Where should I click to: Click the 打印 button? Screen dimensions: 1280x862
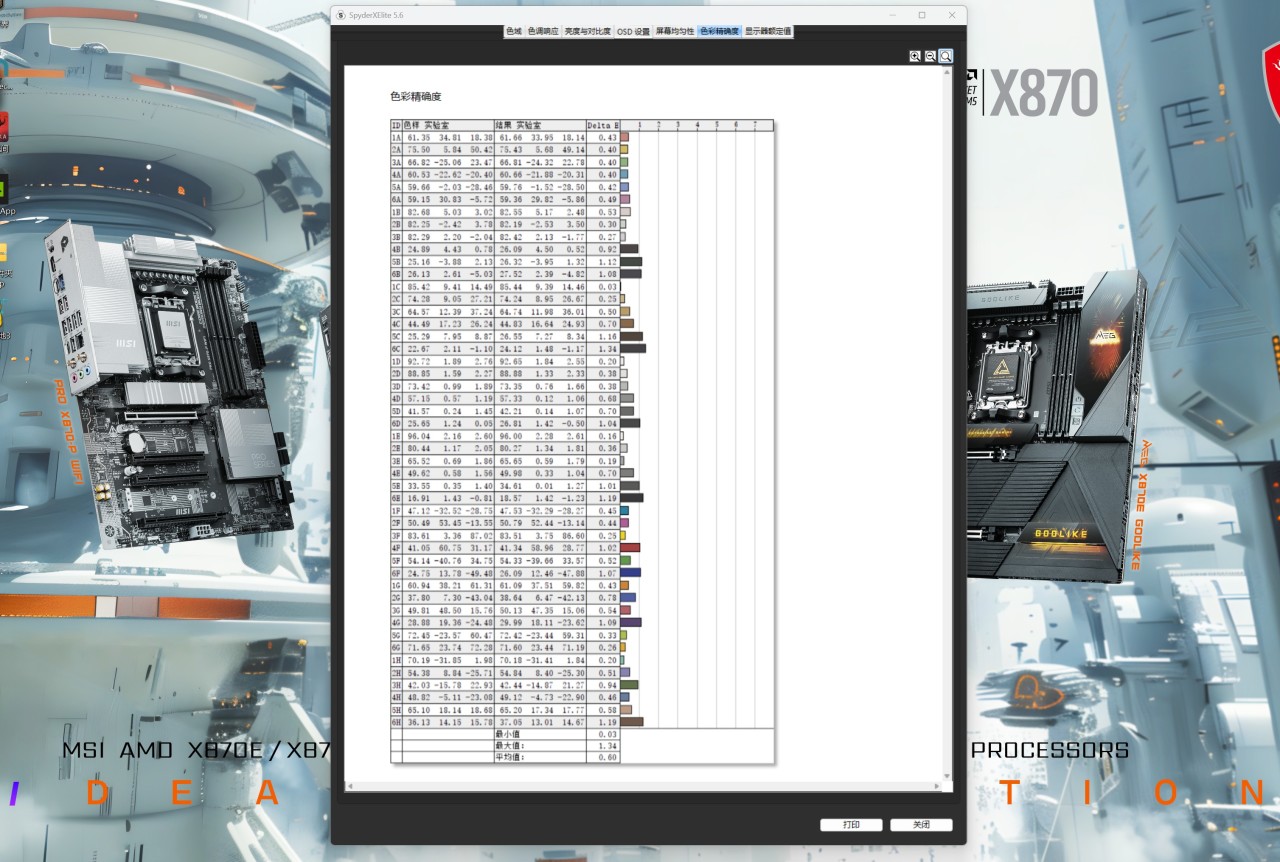click(x=851, y=825)
